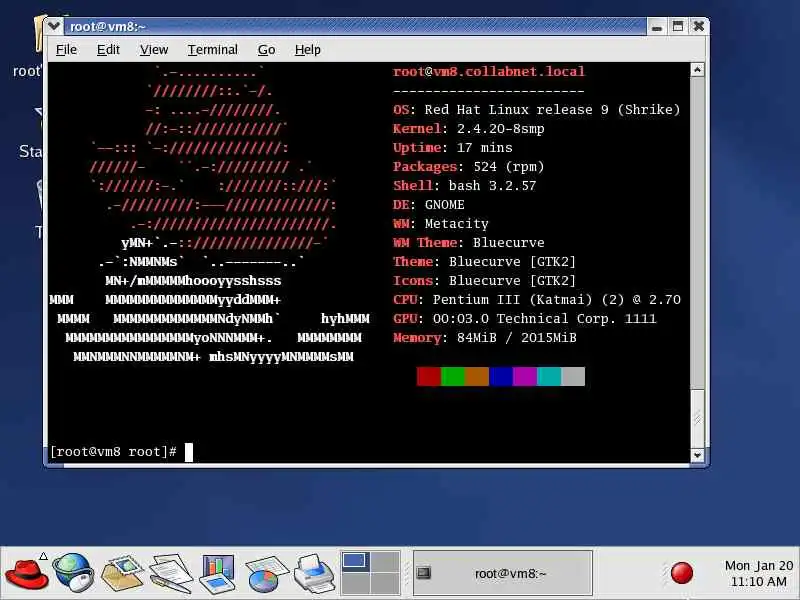
Task: Close the root@vm8 terminal window
Action: tap(698, 27)
